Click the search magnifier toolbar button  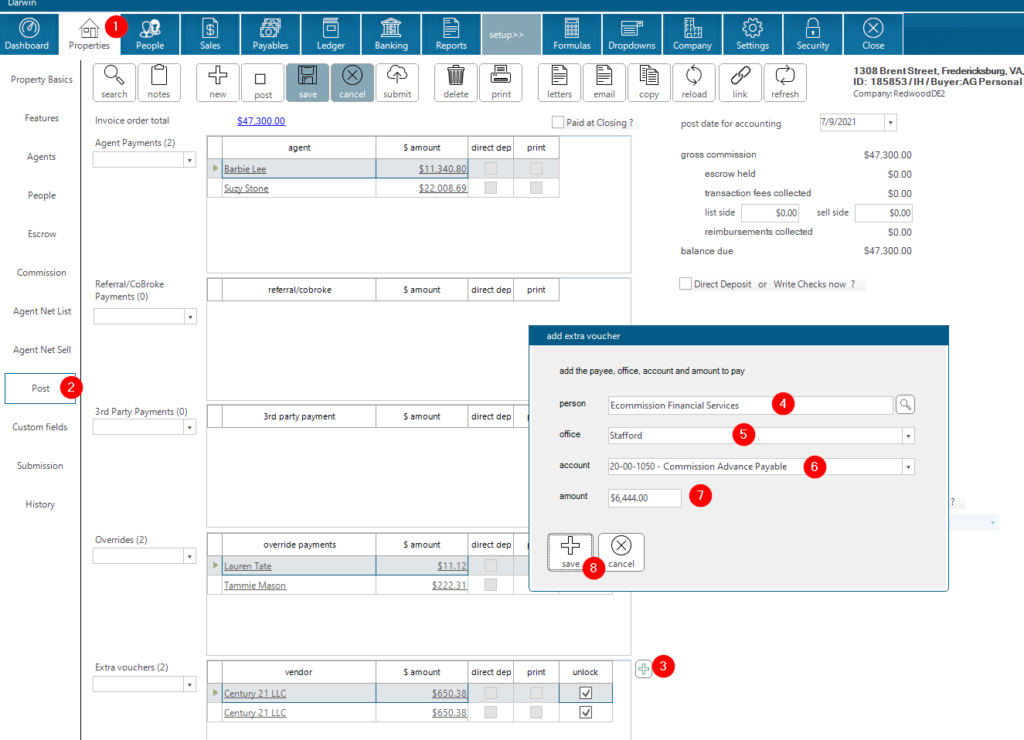(x=114, y=82)
